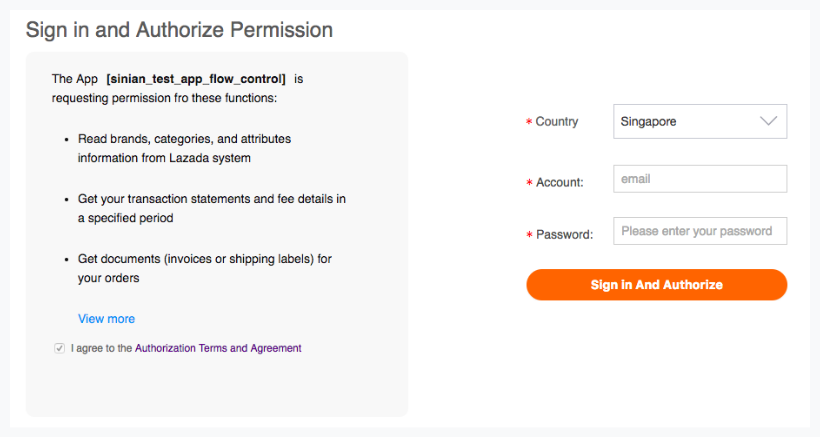Focus the Password input field
820x437 pixels.
pyautogui.click(x=700, y=231)
